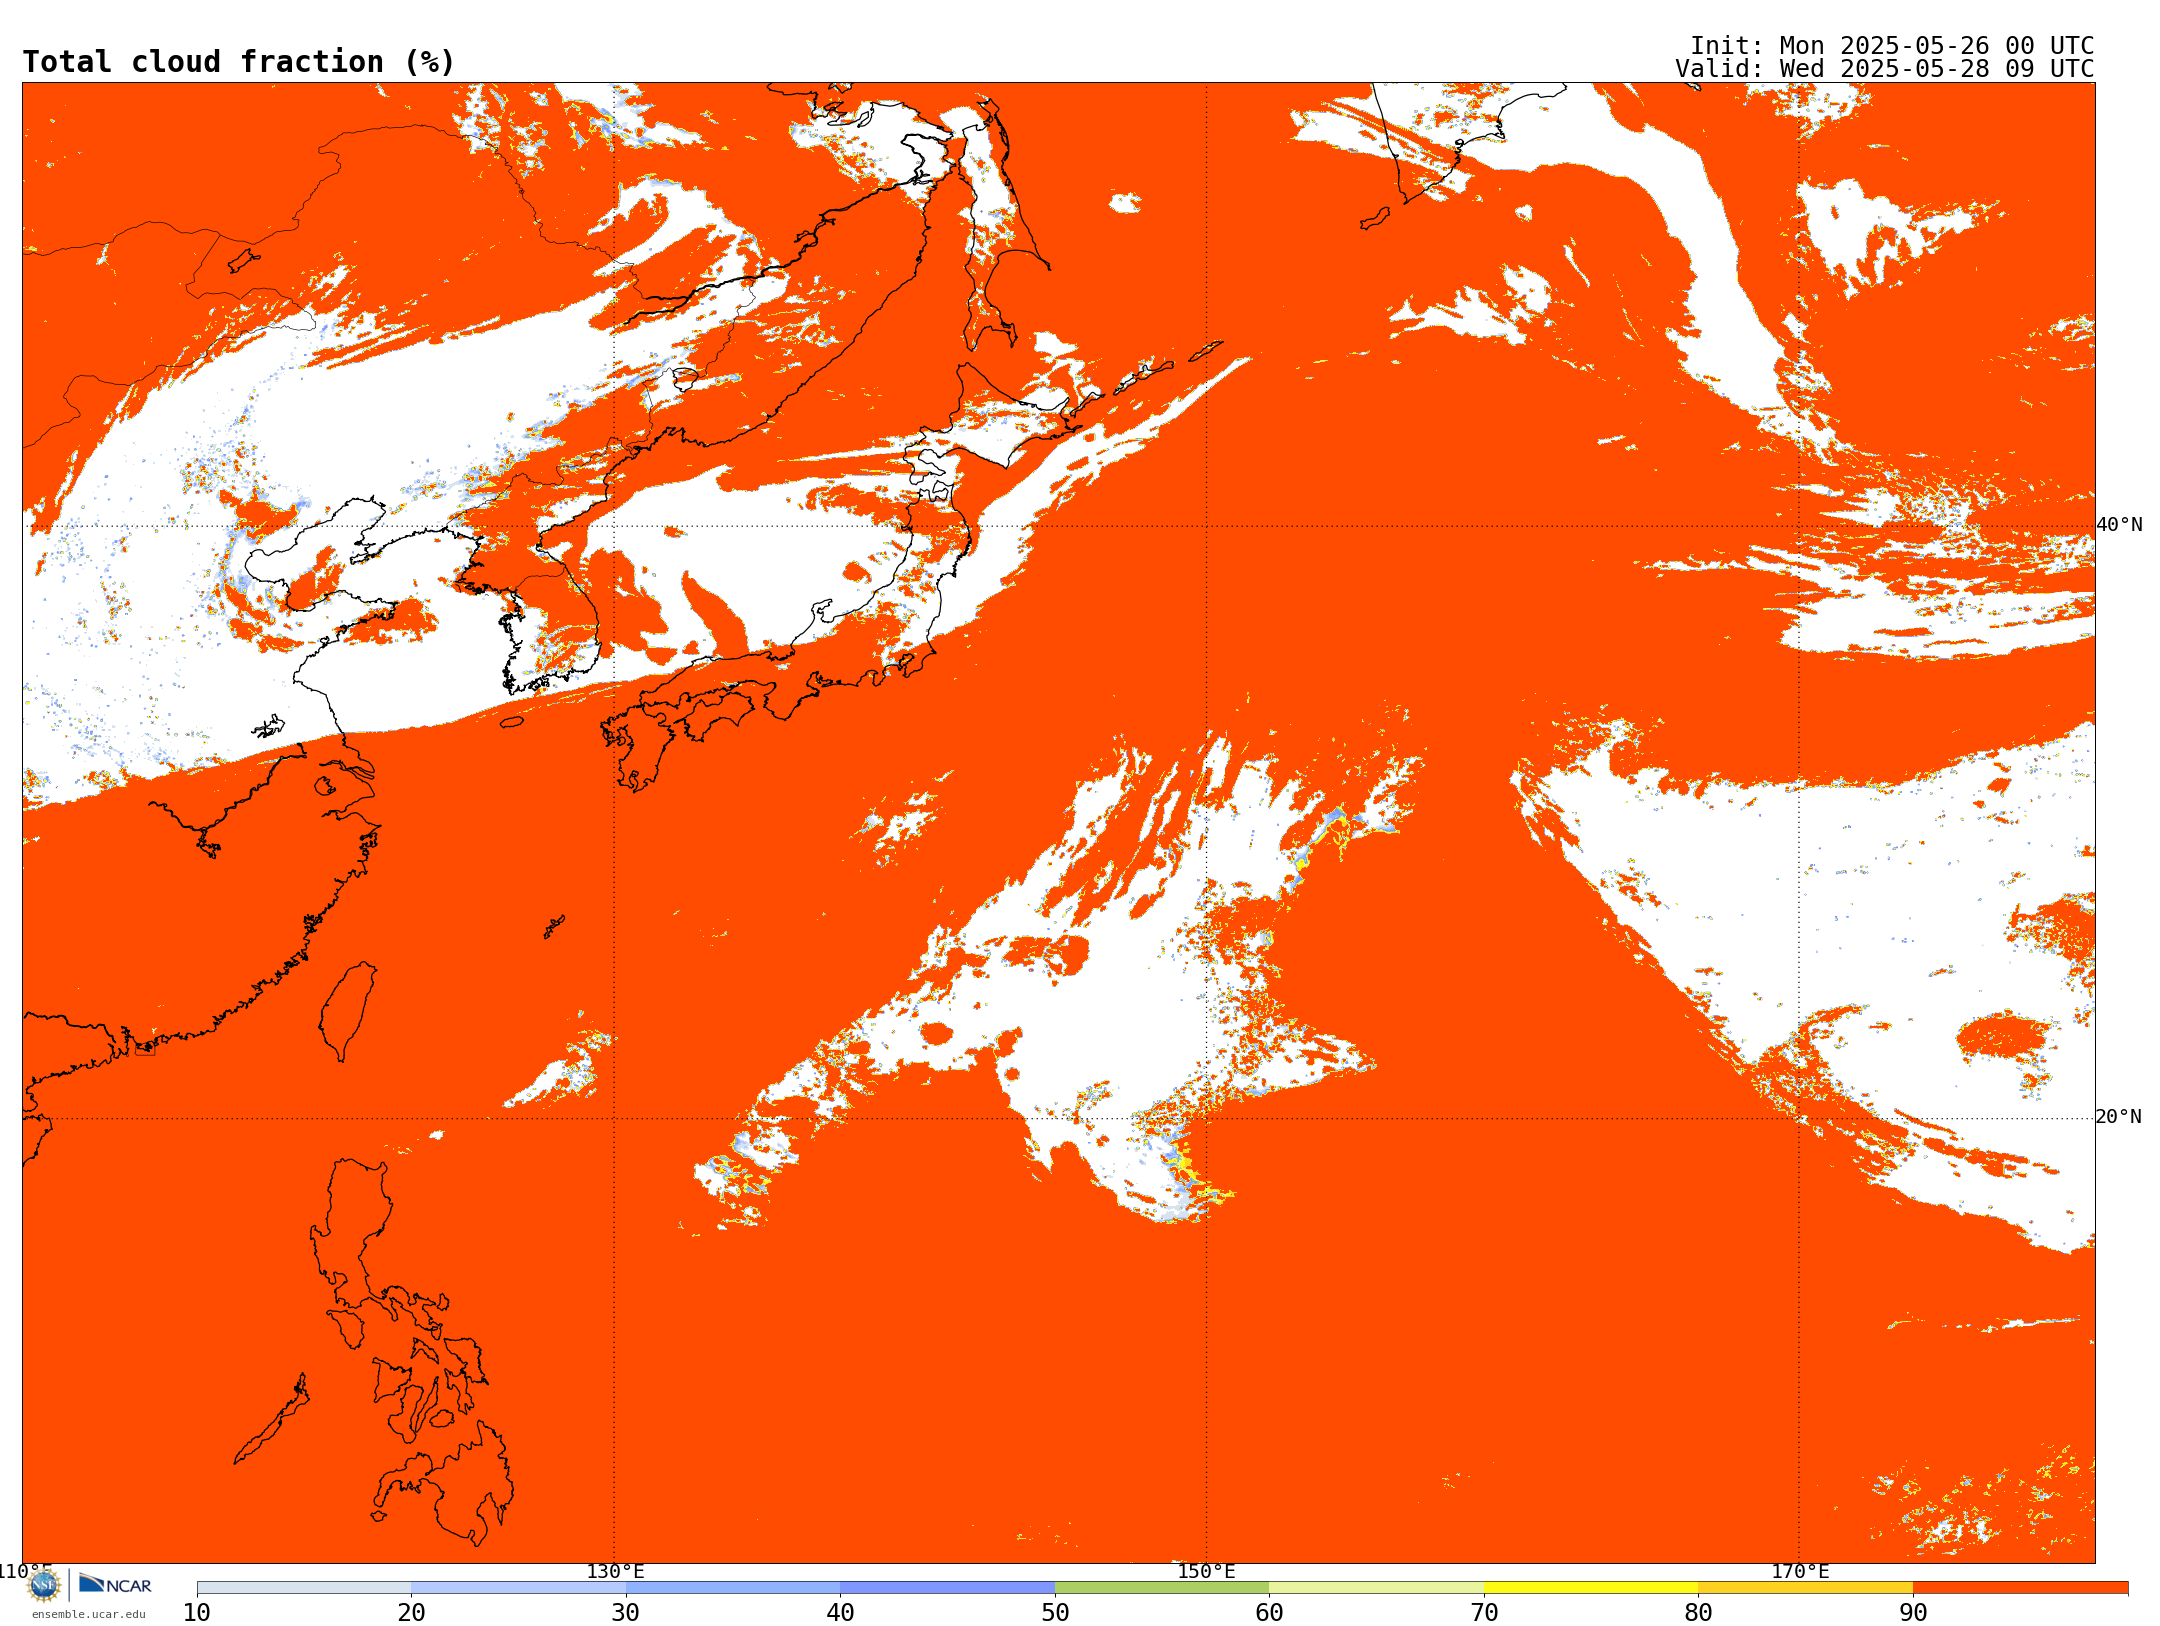Click the colorbar tick label 60
Screen dimensions: 2160x1626
click(1269, 1613)
